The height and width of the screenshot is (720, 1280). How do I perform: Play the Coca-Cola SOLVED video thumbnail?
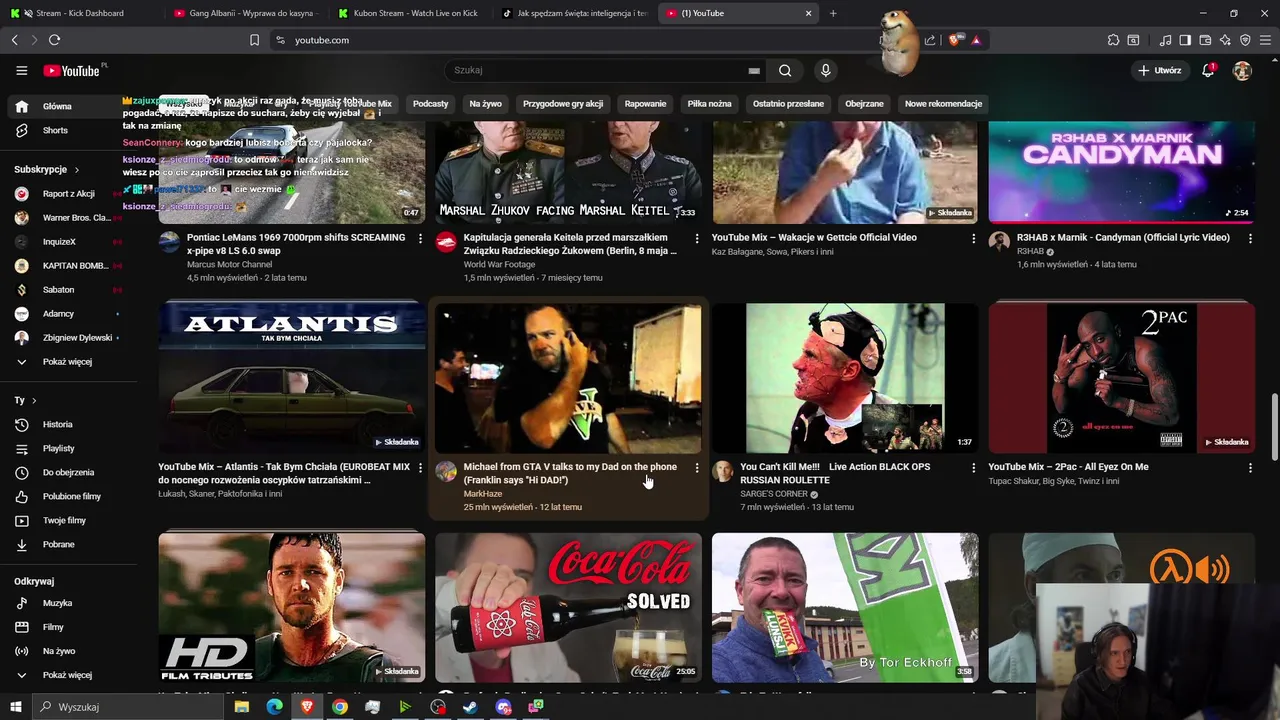point(568,607)
